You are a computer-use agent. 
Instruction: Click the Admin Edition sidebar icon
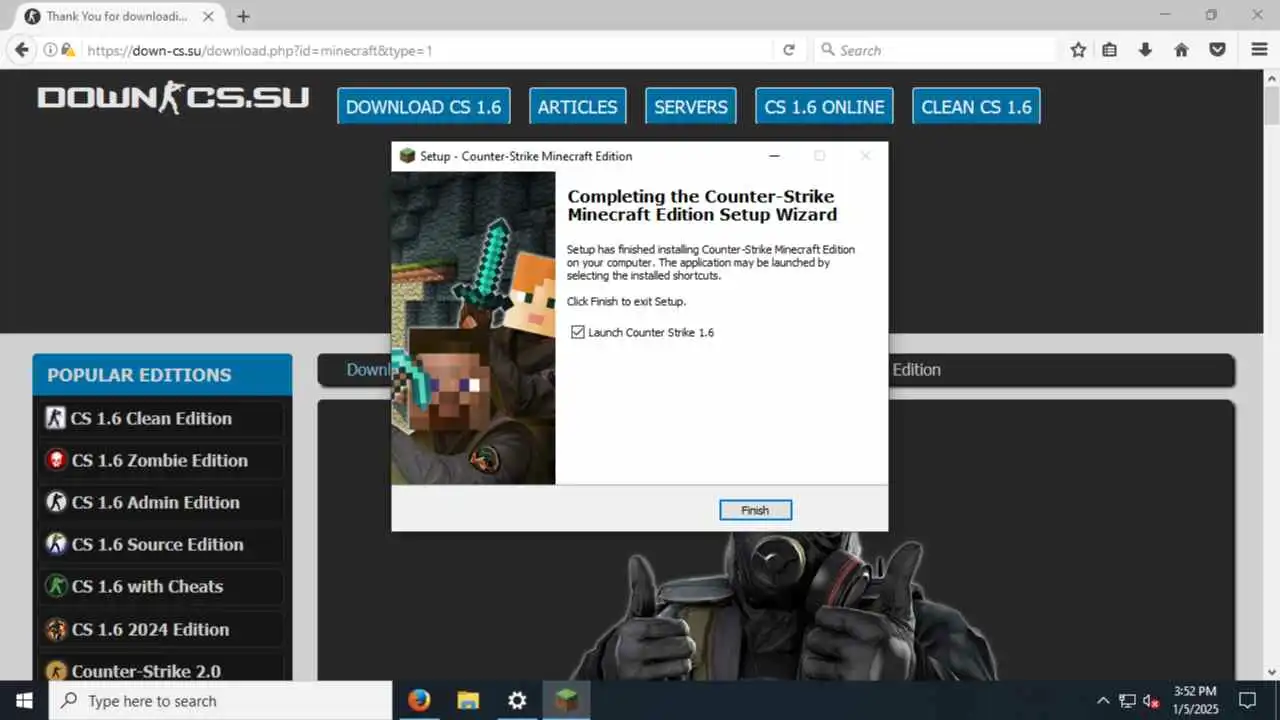point(56,502)
